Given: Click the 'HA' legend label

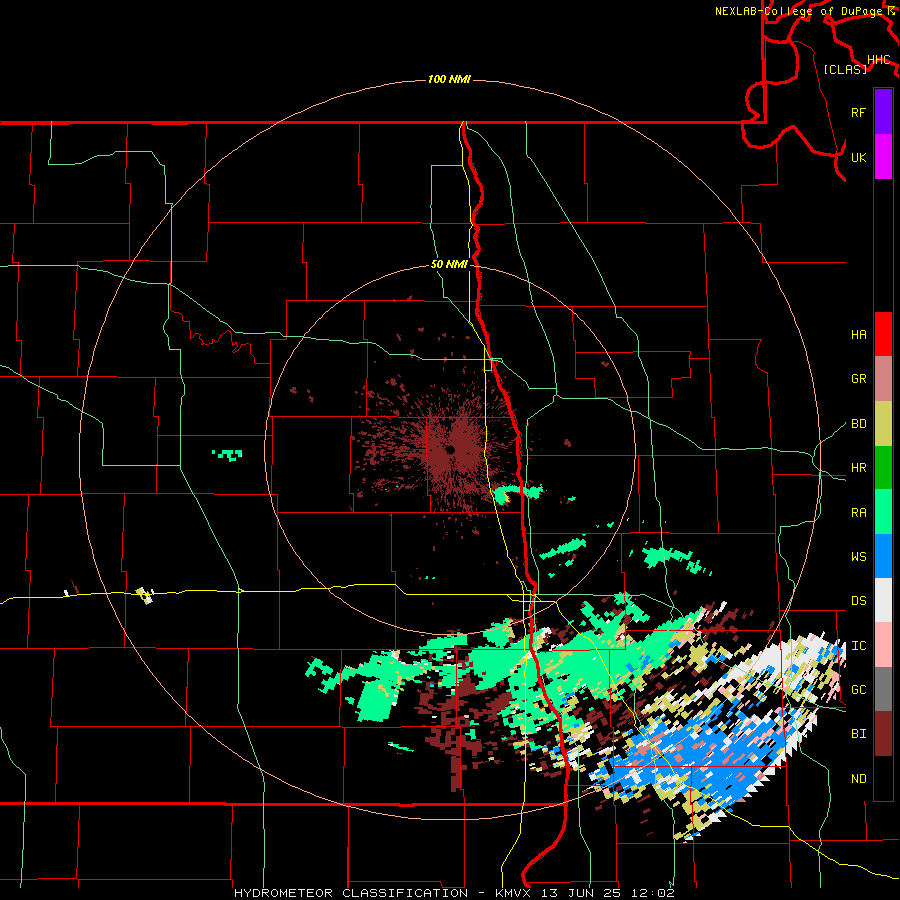Looking at the screenshot, I should coord(858,335).
